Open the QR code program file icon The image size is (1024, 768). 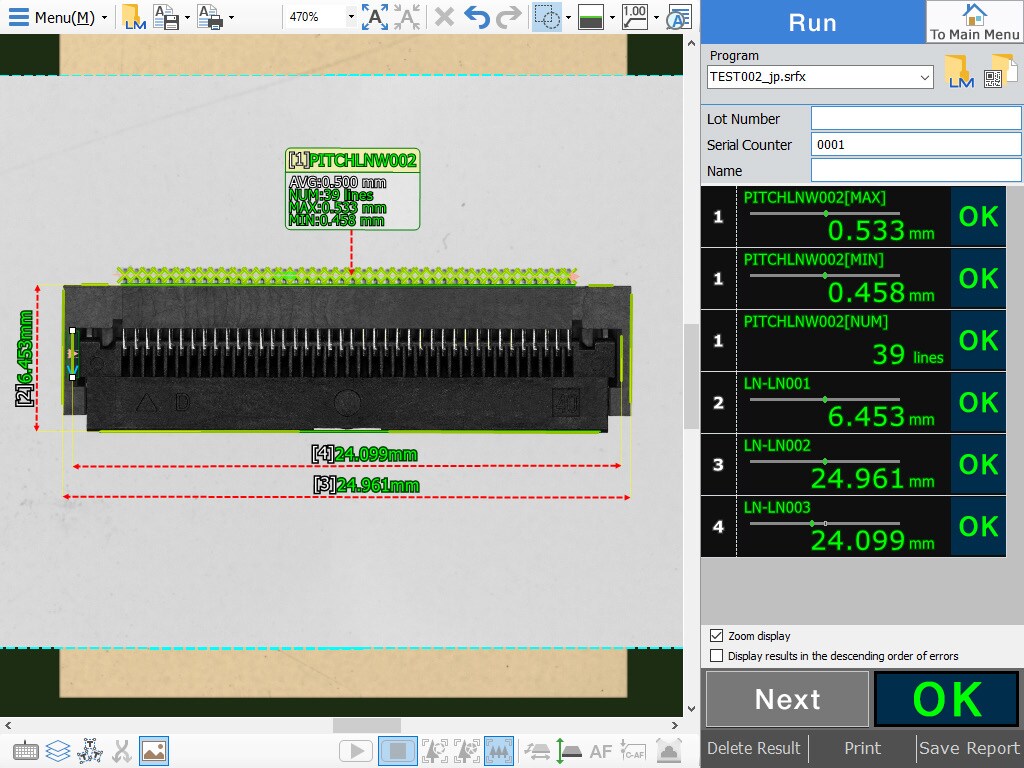pos(1000,73)
